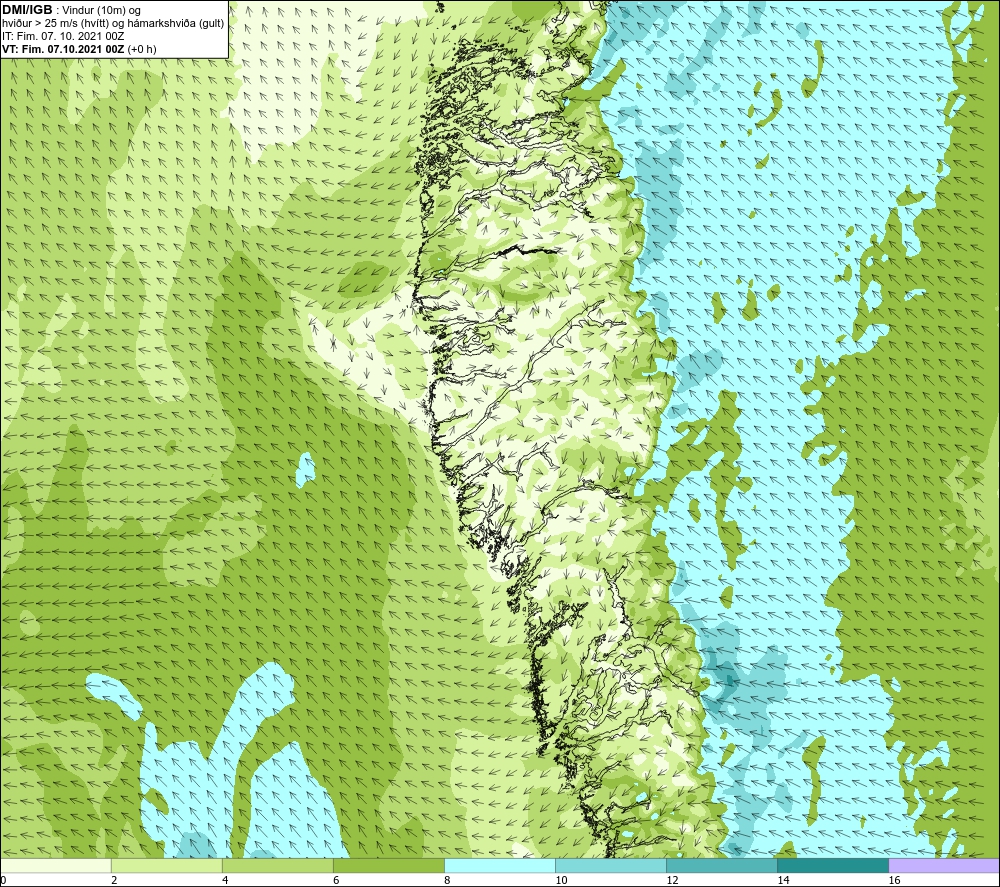The height and width of the screenshot is (887, 1000).
Task: Click the '(+0 h)' forecast offset text
Action: tap(142, 49)
